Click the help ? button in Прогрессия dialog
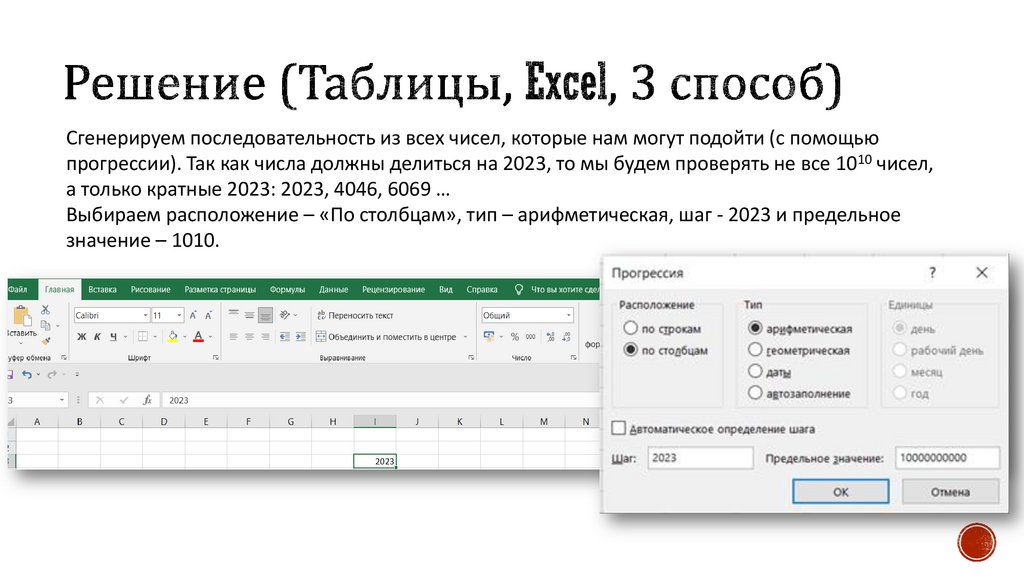The image size is (1024, 576). click(932, 272)
